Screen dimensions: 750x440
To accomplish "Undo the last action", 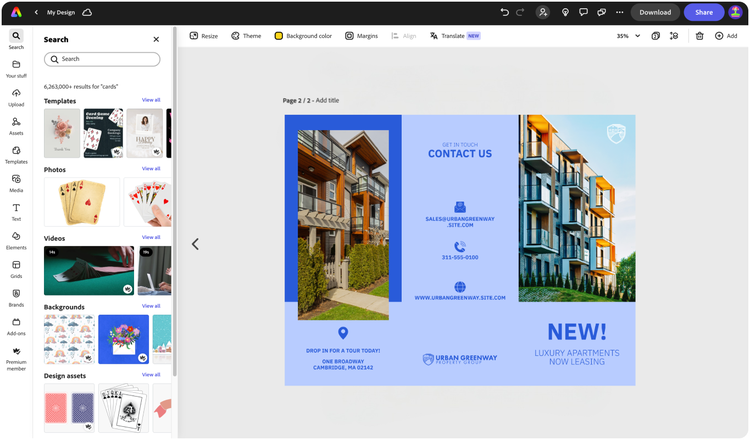I will (x=505, y=12).
